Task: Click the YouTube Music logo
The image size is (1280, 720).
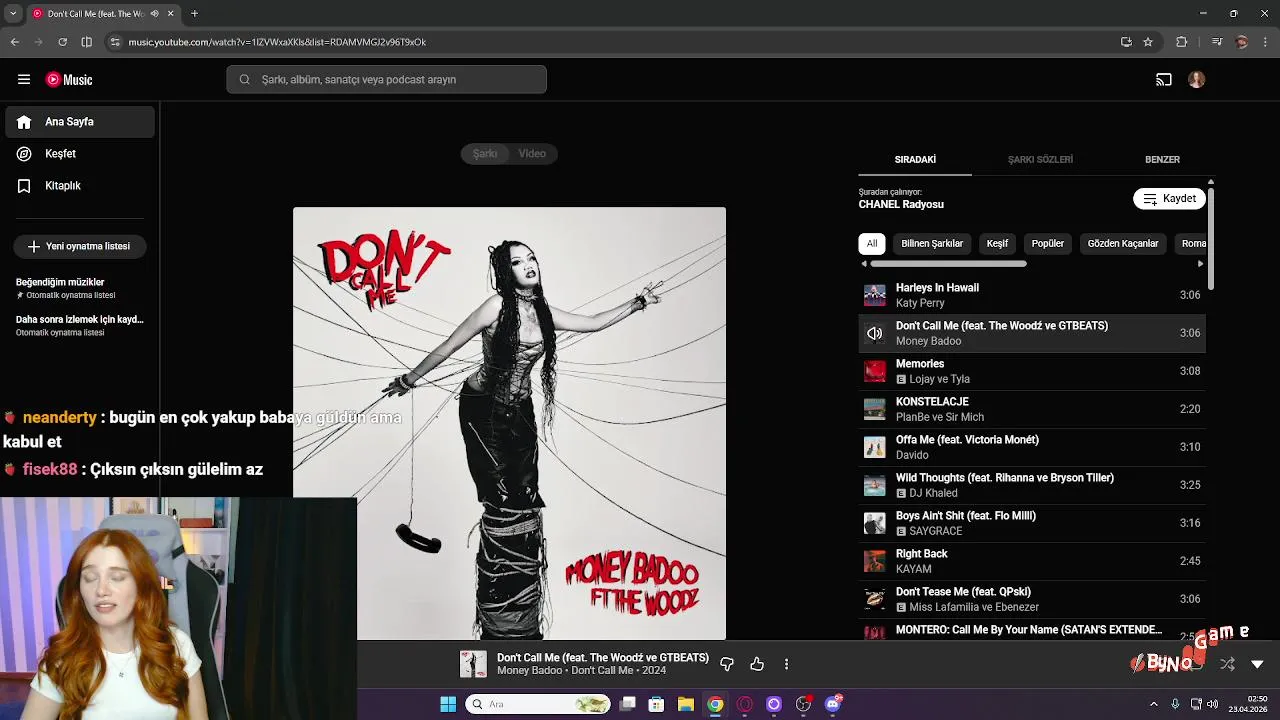Action: (69, 80)
